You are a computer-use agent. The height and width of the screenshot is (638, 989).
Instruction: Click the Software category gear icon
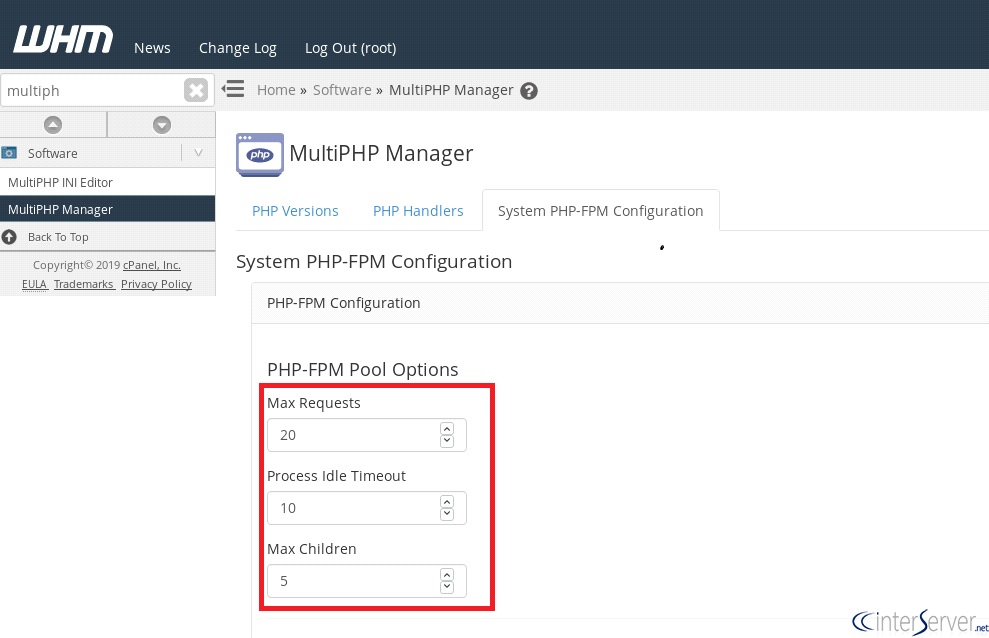[9, 153]
